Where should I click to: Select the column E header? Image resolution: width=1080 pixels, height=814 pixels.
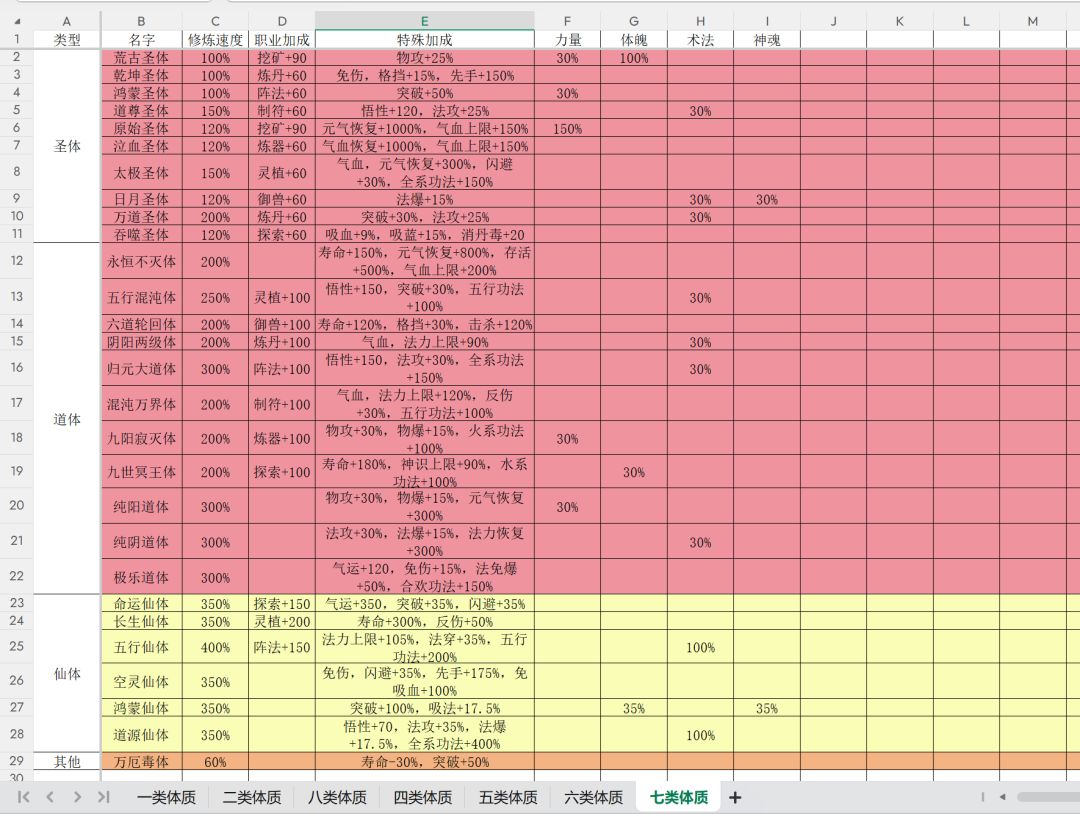(x=424, y=21)
